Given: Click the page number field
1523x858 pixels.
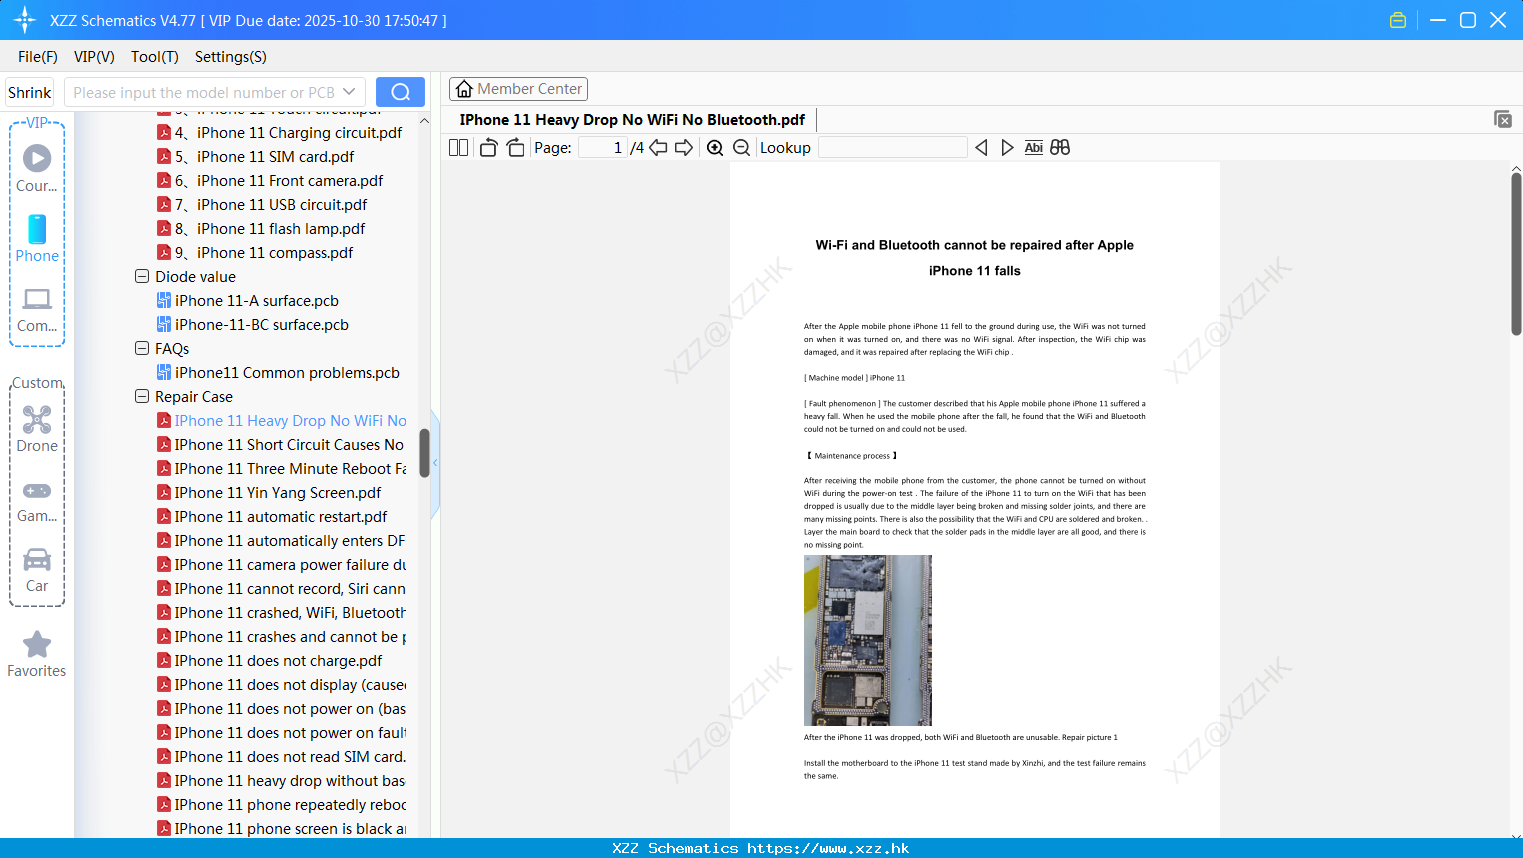Looking at the screenshot, I should (x=603, y=147).
